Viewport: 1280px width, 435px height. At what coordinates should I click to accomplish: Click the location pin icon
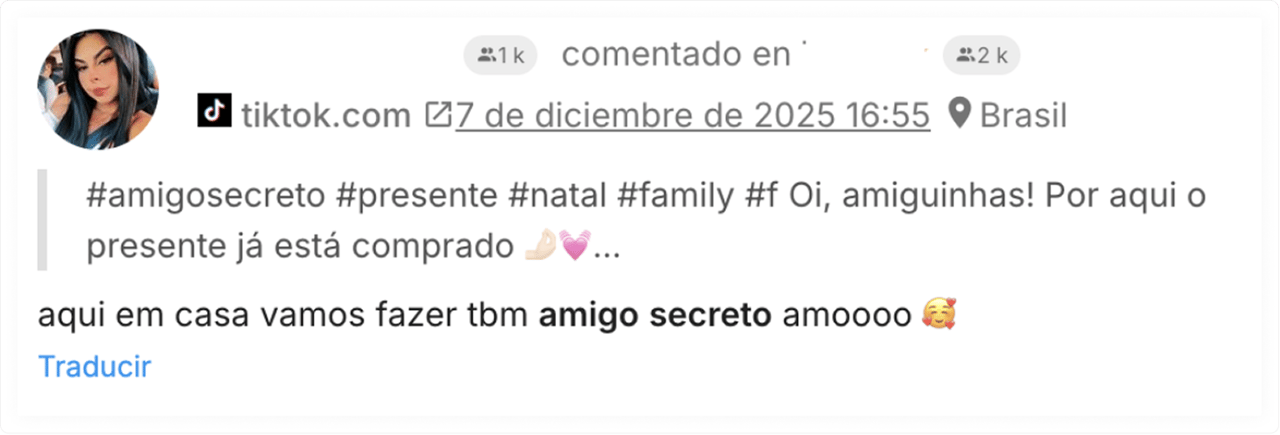point(959,115)
